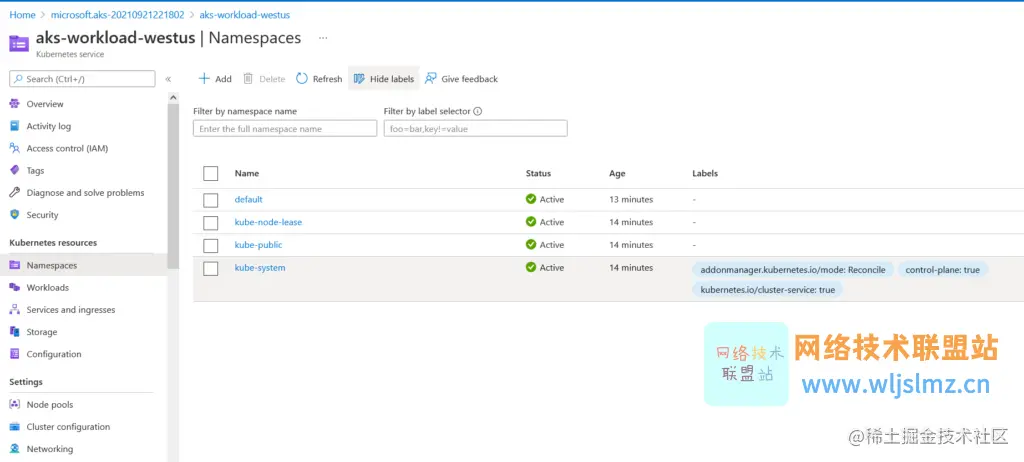Click the Hide labels tag icon
The image size is (1024, 462).
359,78
